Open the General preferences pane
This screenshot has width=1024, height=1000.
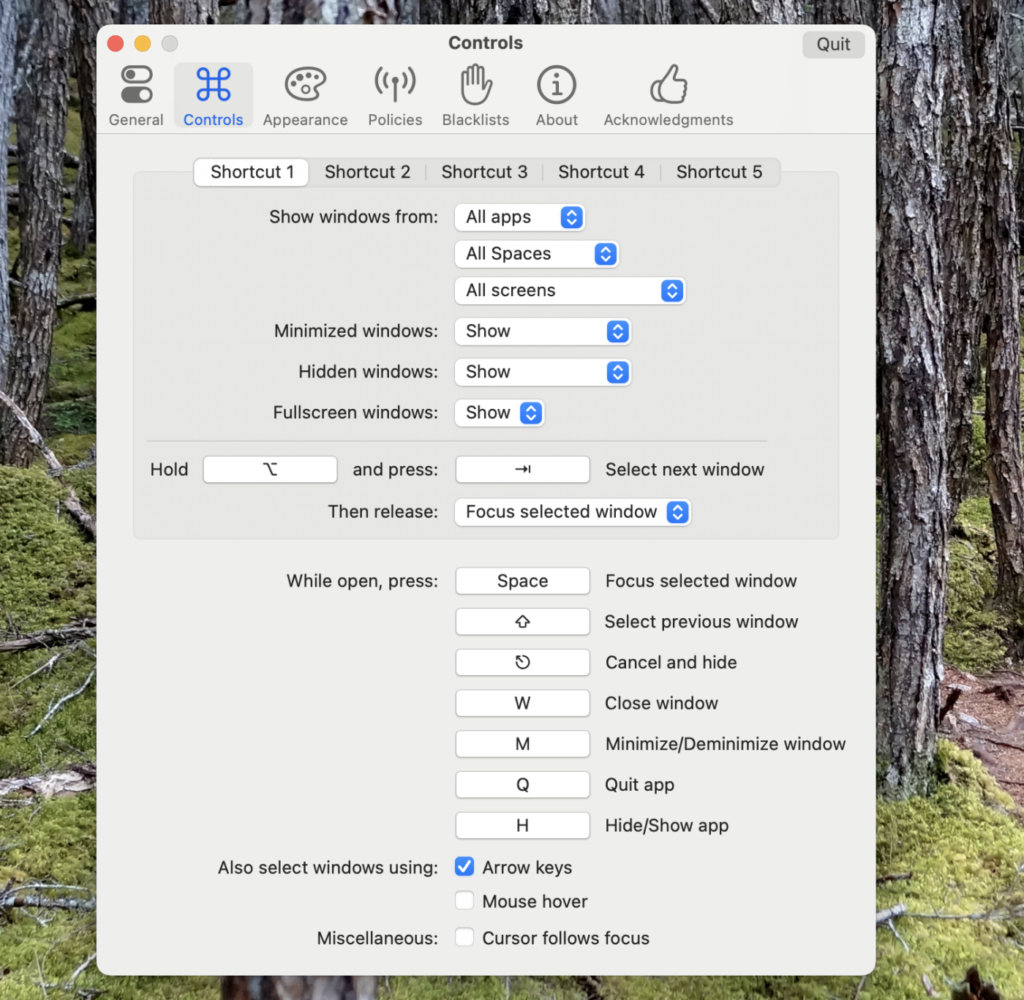(136, 96)
